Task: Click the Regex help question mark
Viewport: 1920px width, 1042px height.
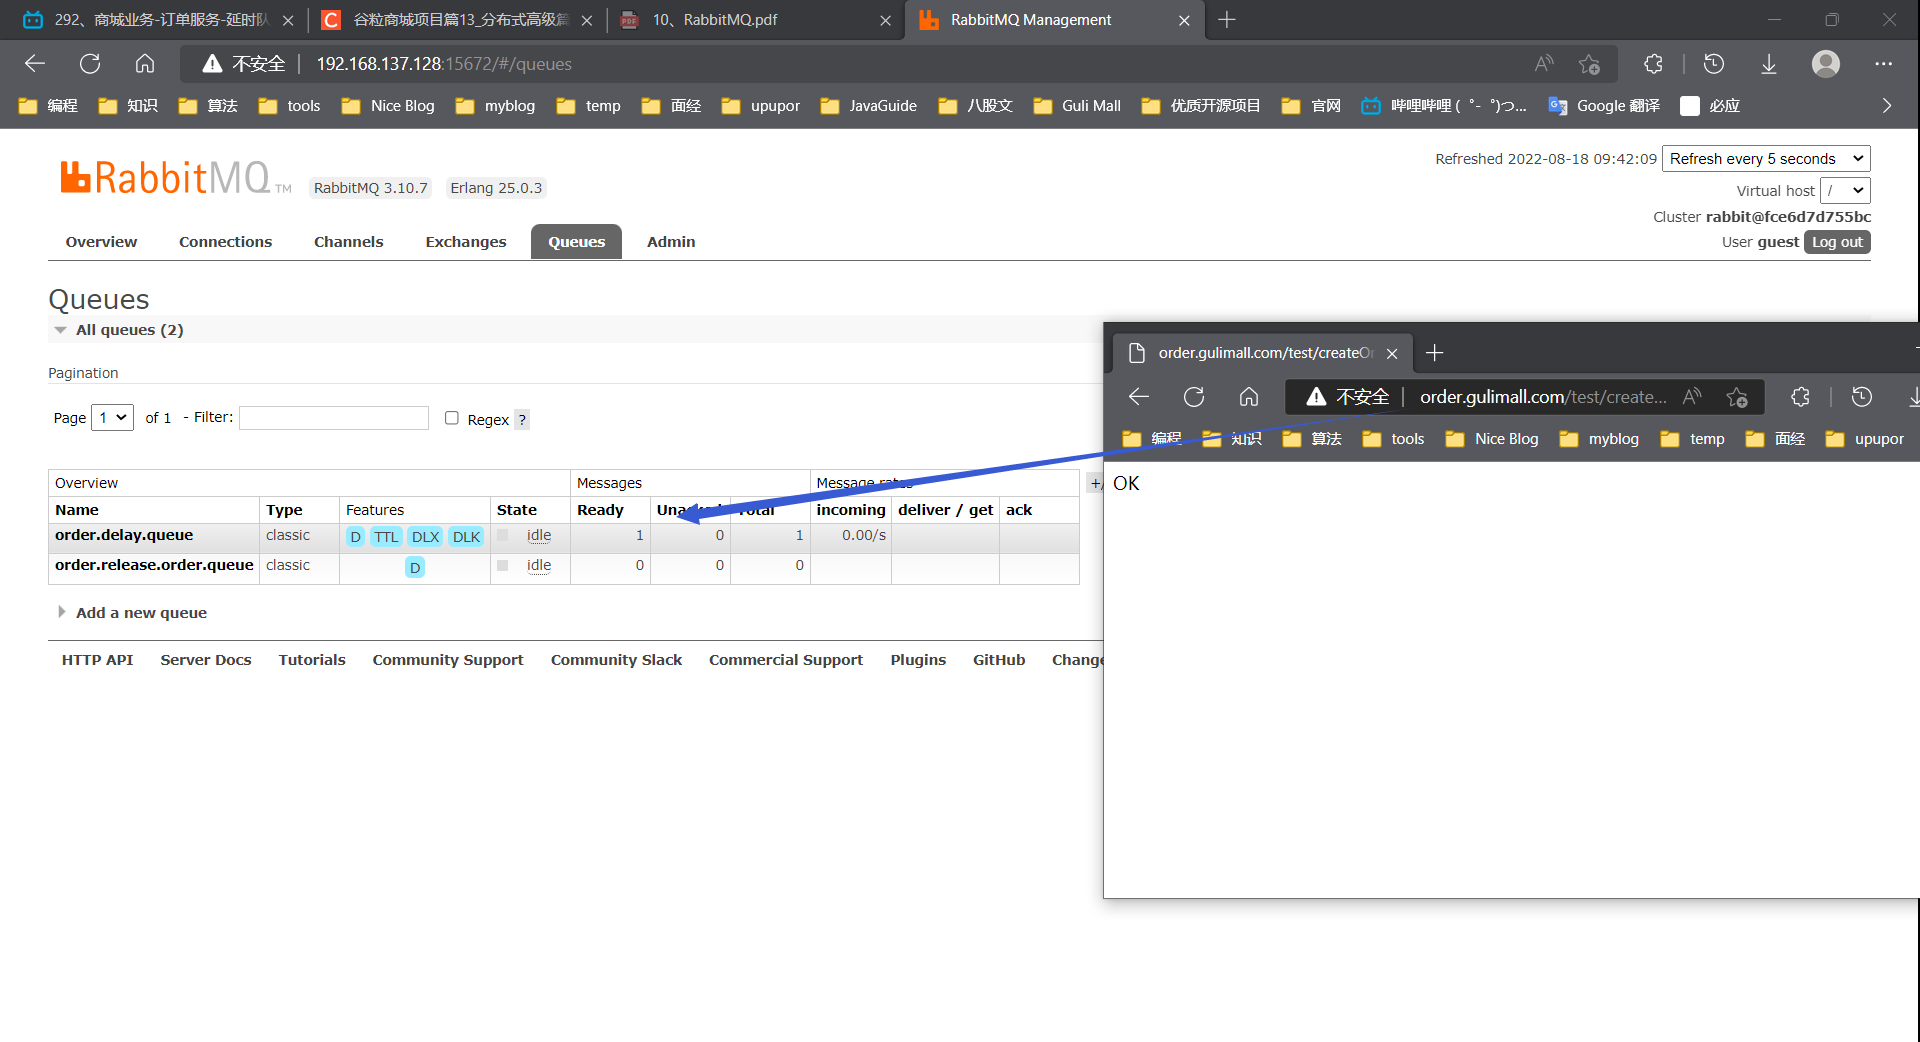Action: (522, 420)
